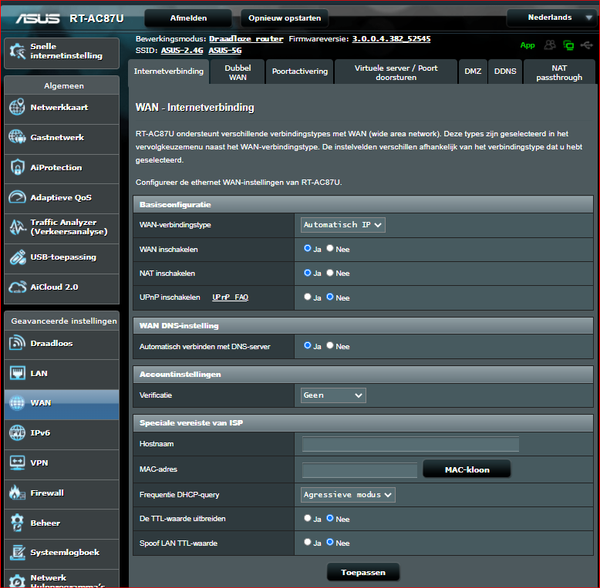Switch to the Dubbel WAN tab
The height and width of the screenshot is (588, 600).
(x=238, y=72)
